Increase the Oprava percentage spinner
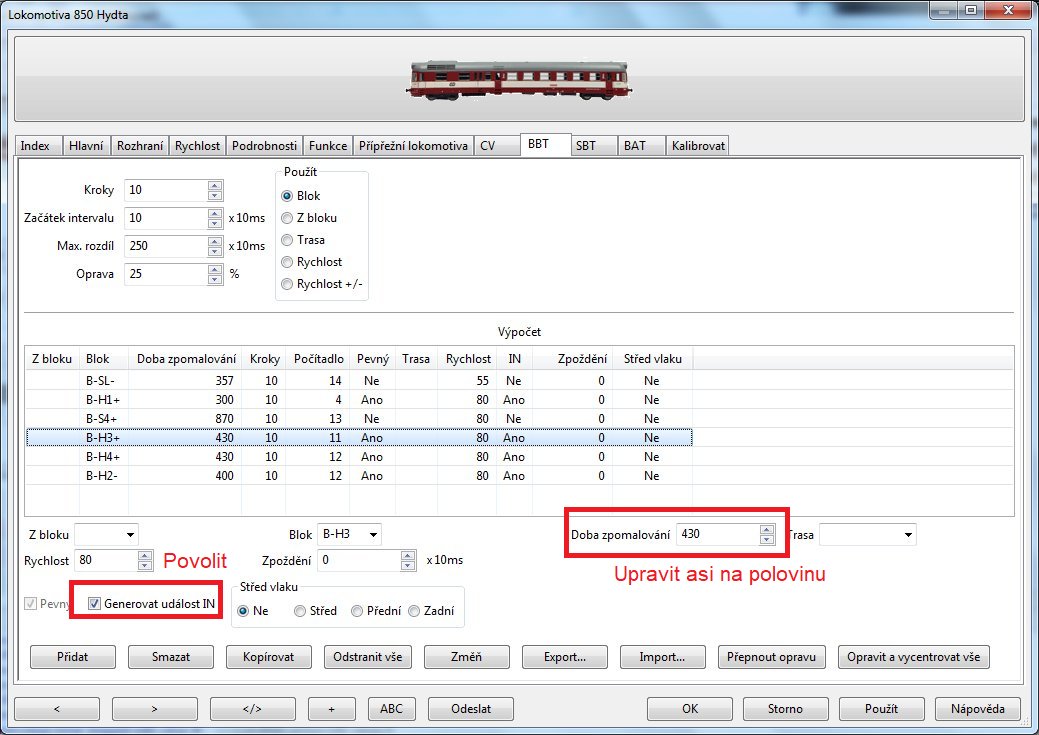 [215, 269]
